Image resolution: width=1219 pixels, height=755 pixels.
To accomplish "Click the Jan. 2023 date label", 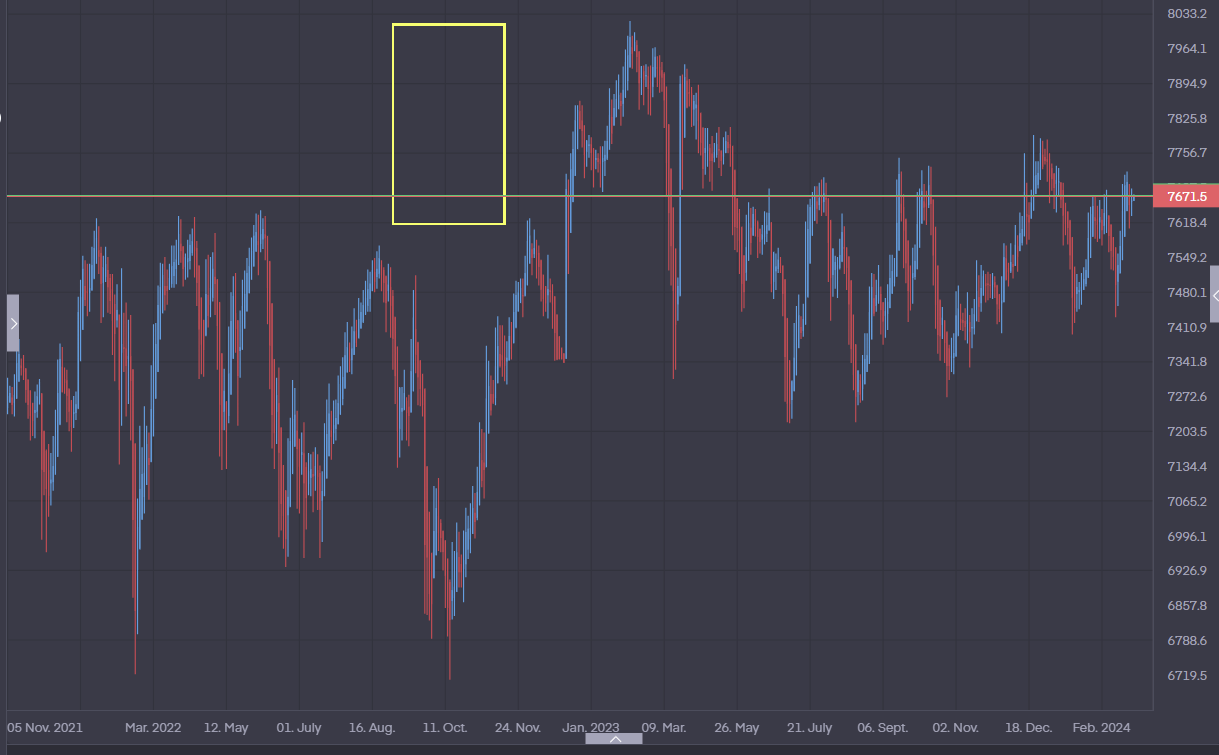I will 590,728.
